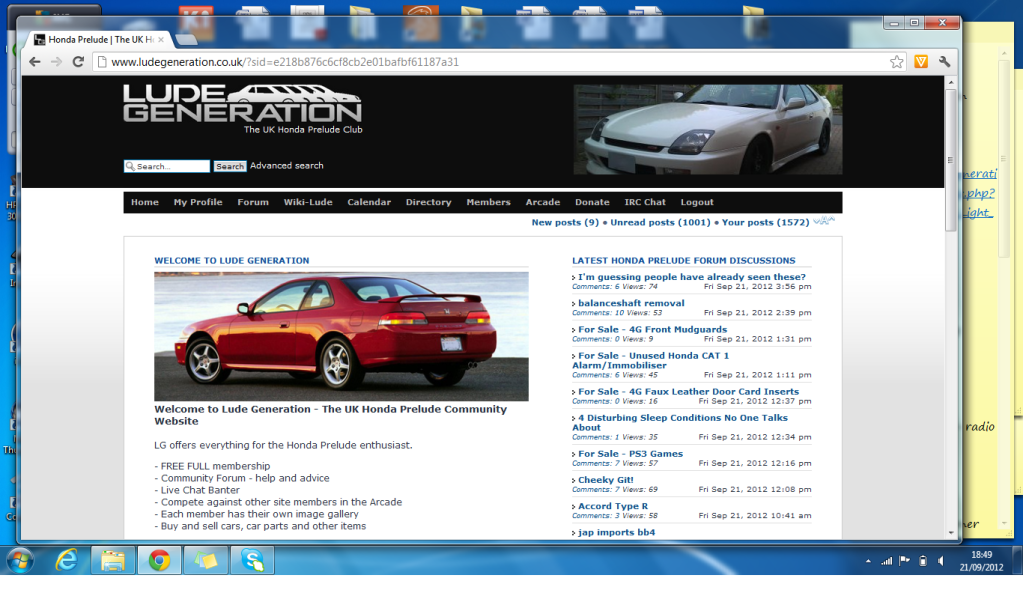Open the balanceshaft removal thread
Image resolution: width=1023 pixels, height=599 pixels.
click(x=631, y=303)
